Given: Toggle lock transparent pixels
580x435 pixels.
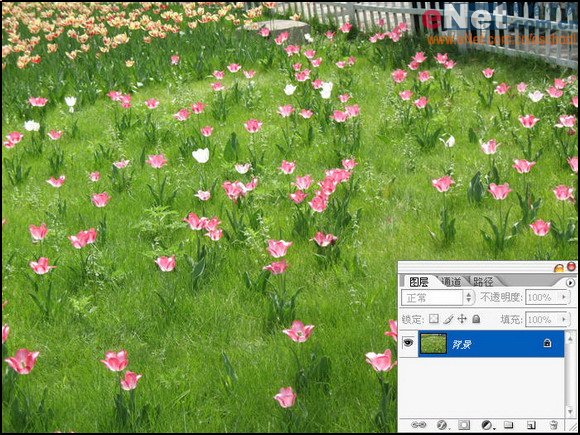Looking at the screenshot, I should pyautogui.click(x=434, y=319).
